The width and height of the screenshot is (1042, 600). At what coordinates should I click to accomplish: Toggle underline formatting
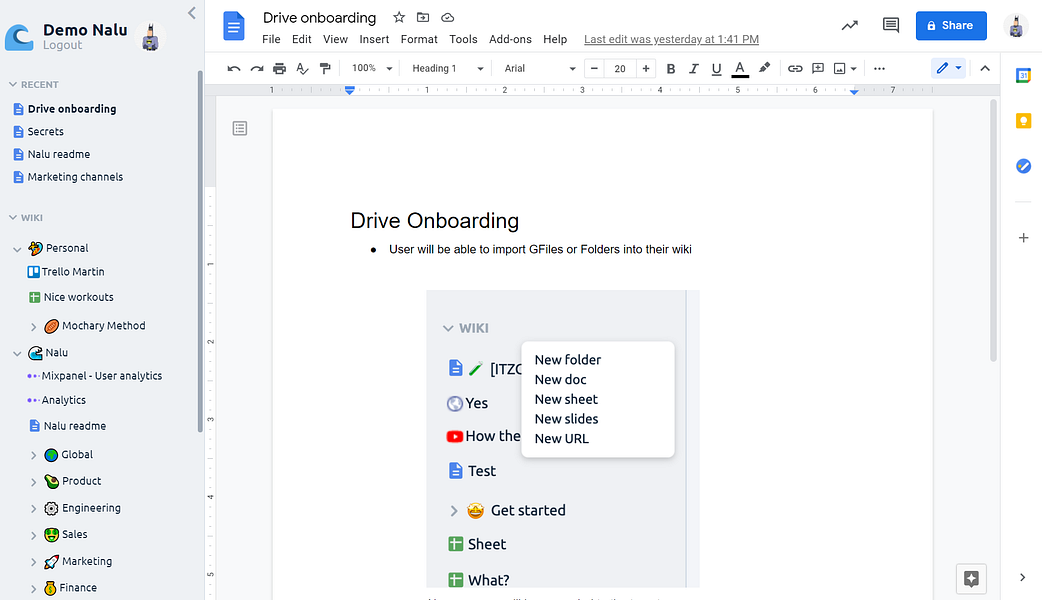tap(716, 68)
